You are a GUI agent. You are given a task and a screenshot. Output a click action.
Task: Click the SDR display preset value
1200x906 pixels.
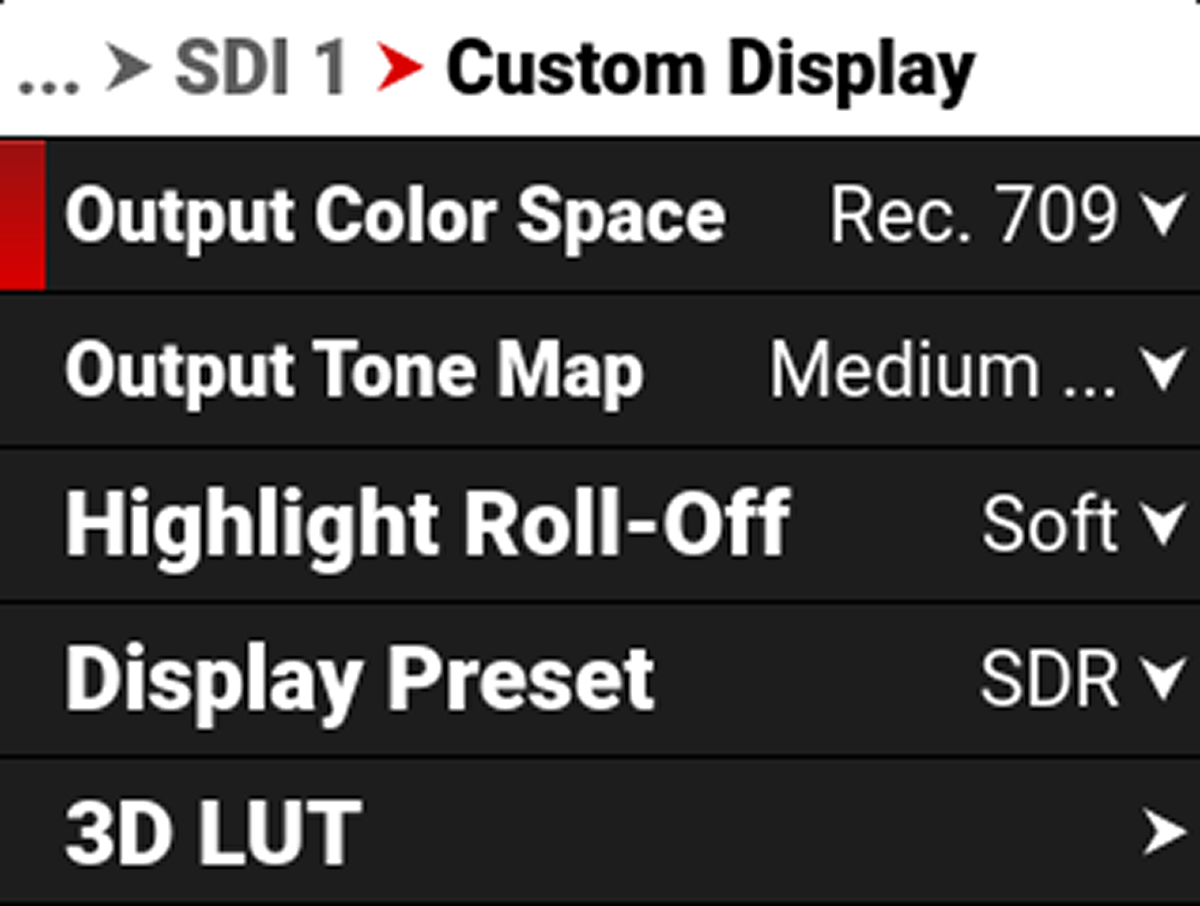1049,679
